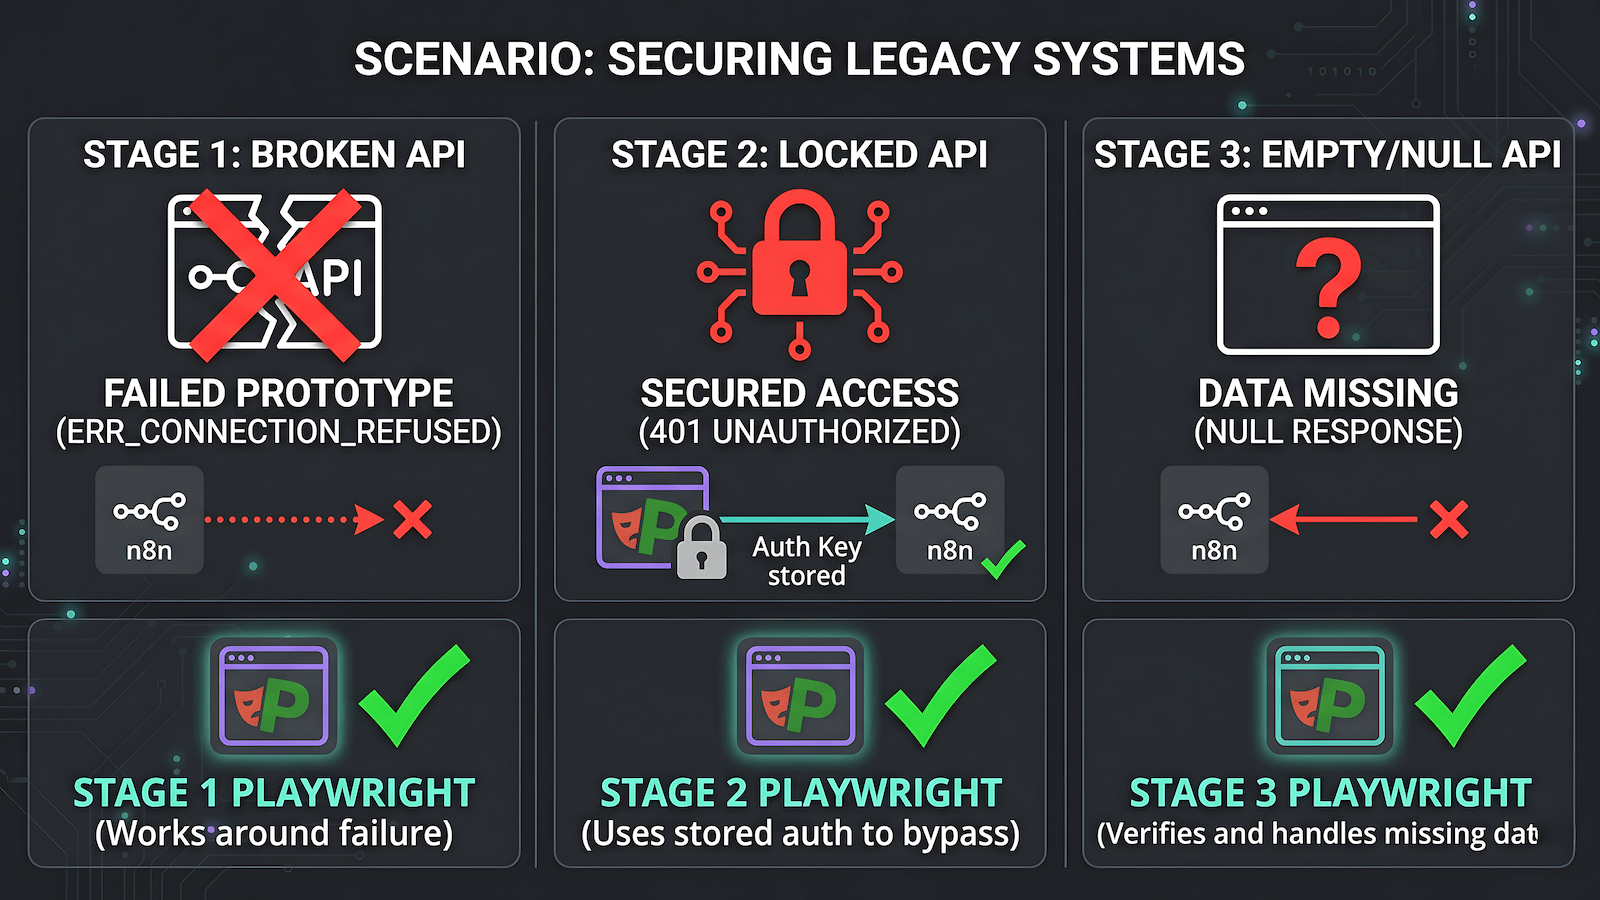Click the Playwright icon with the gray padlock
Screen dimensions: 1600x900
point(655,520)
